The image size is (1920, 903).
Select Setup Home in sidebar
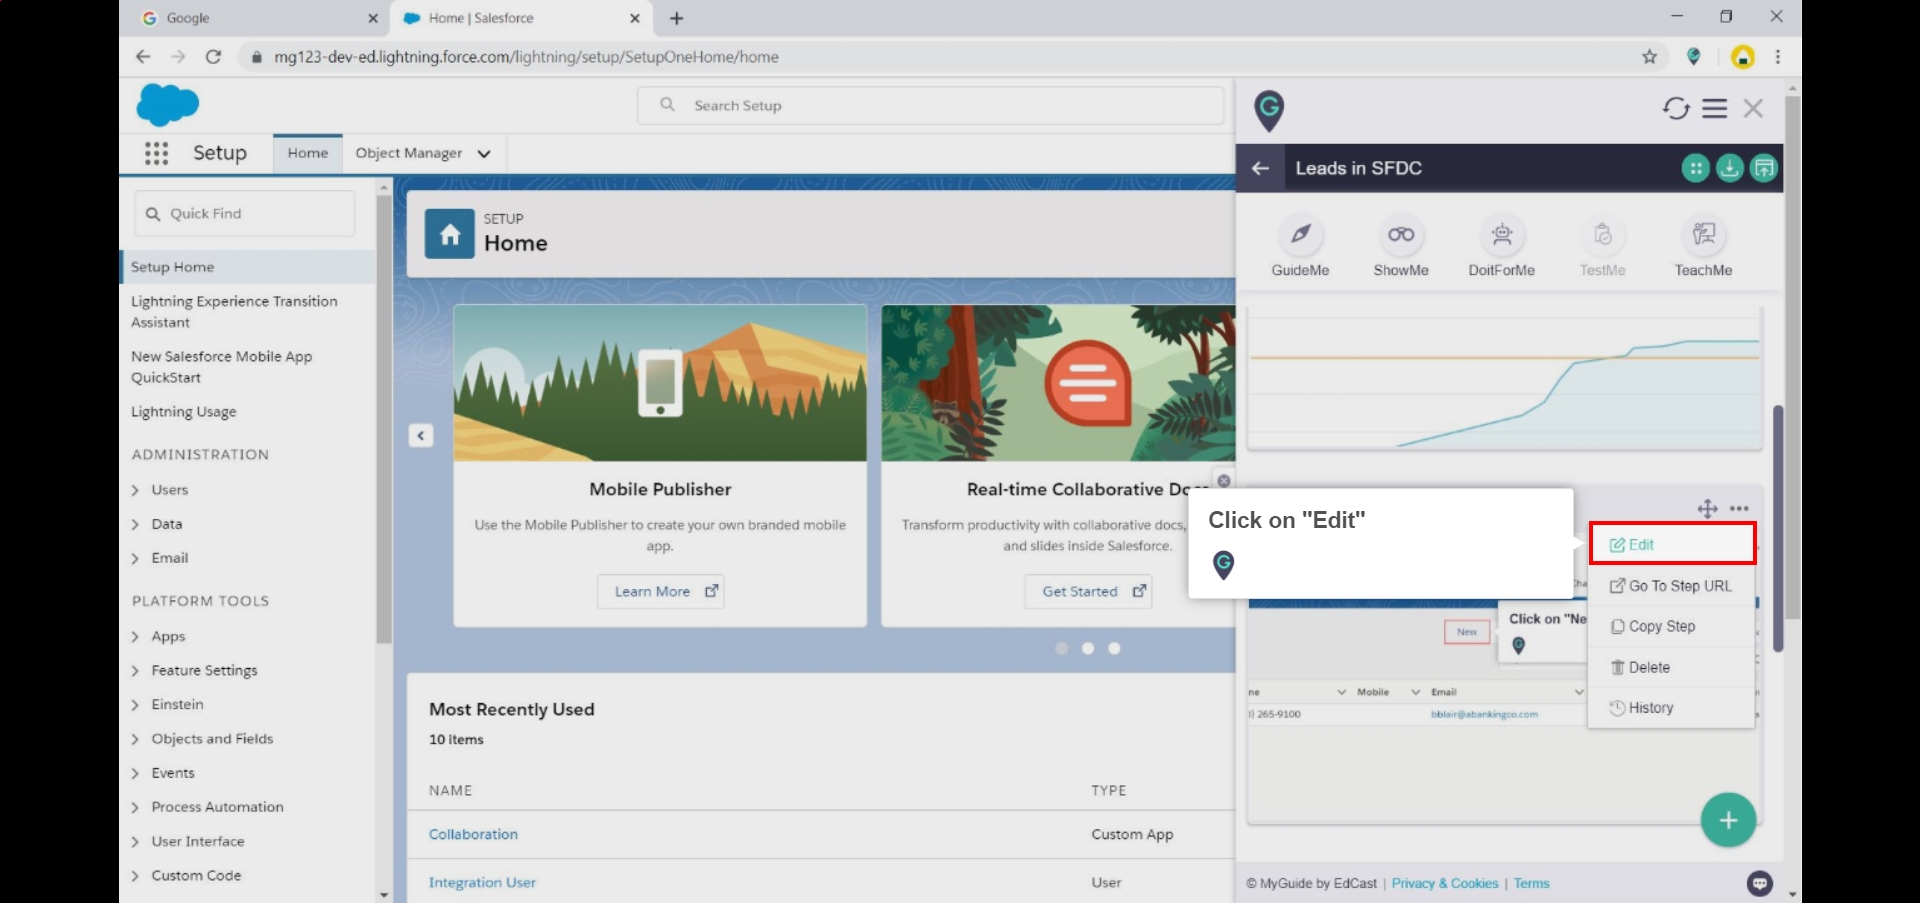[x=248, y=267]
